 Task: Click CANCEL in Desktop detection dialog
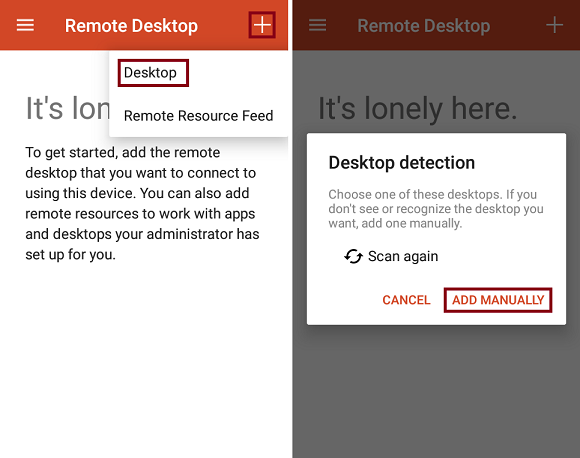pyautogui.click(x=406, y=300)
